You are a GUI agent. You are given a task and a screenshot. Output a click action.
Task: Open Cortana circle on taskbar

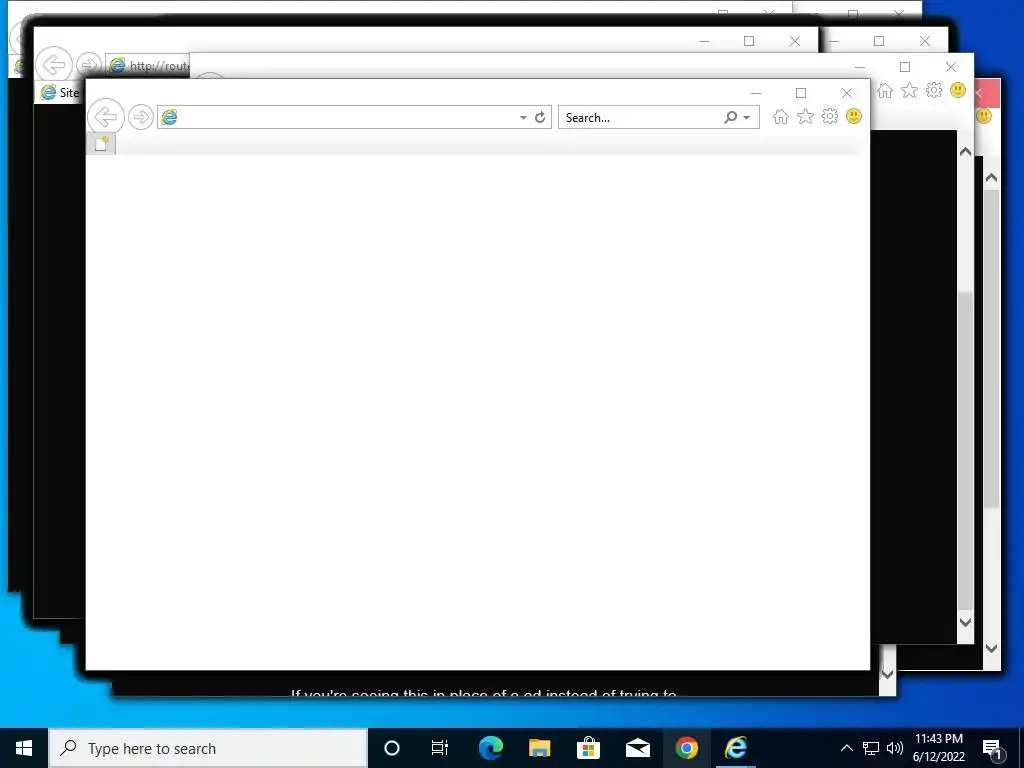(x=392, y=748)
